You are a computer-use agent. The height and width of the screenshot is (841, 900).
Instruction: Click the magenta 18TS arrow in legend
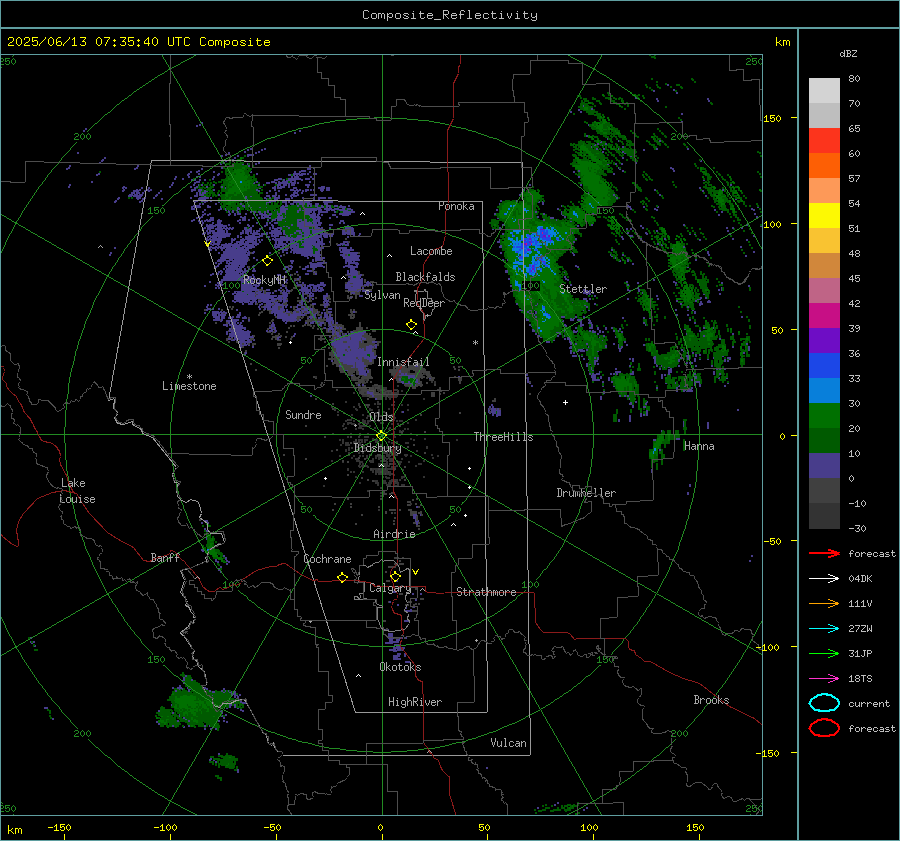pos(824,679)
